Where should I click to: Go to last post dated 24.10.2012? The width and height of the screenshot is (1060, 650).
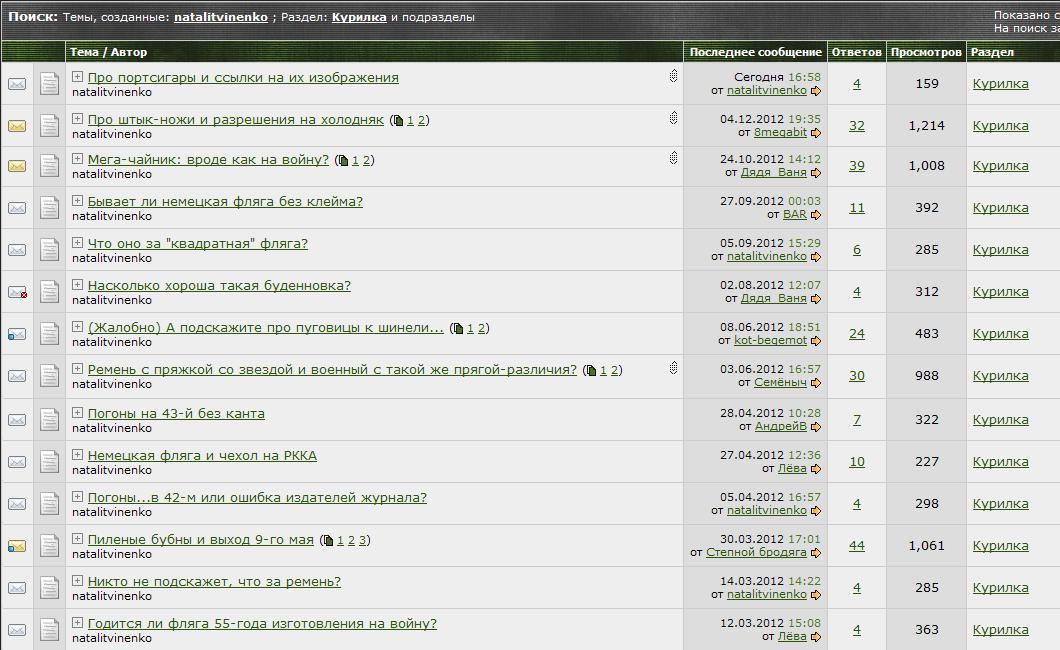[816, 173]
